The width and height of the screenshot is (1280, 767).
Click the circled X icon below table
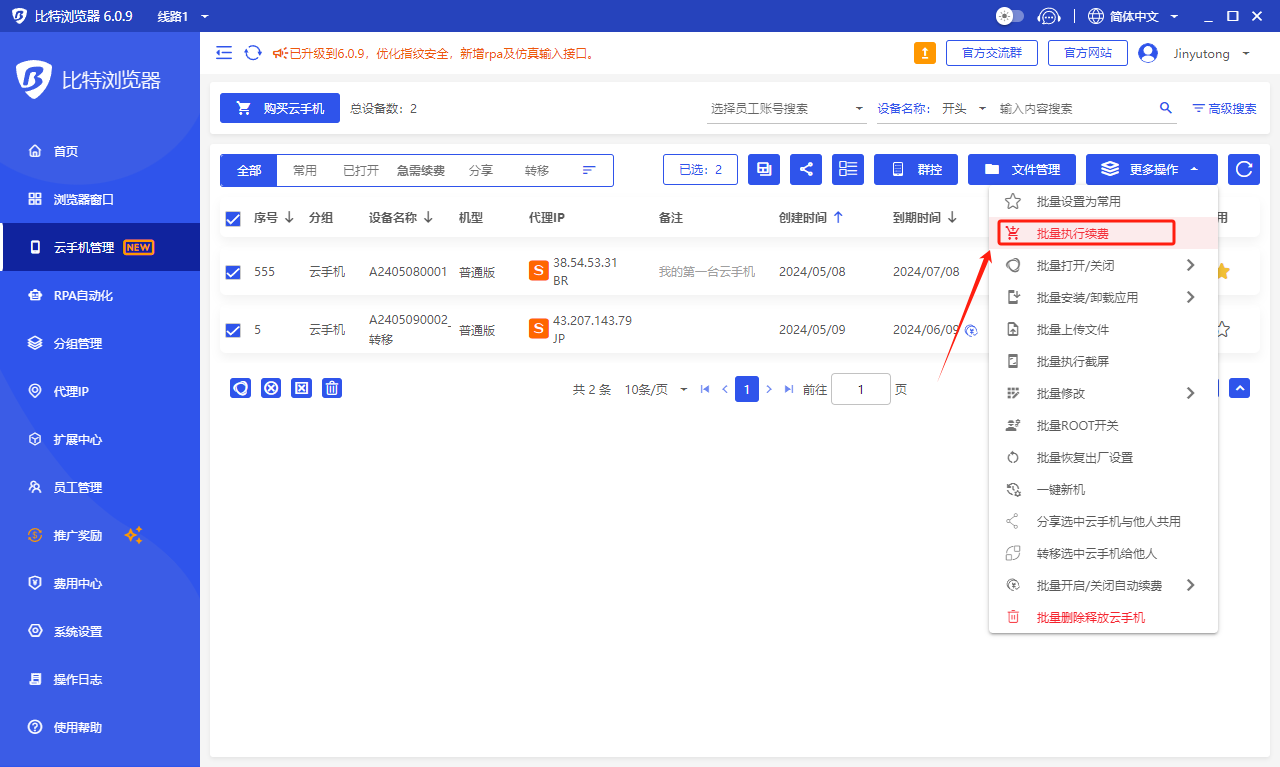click(x=271, y=388)
